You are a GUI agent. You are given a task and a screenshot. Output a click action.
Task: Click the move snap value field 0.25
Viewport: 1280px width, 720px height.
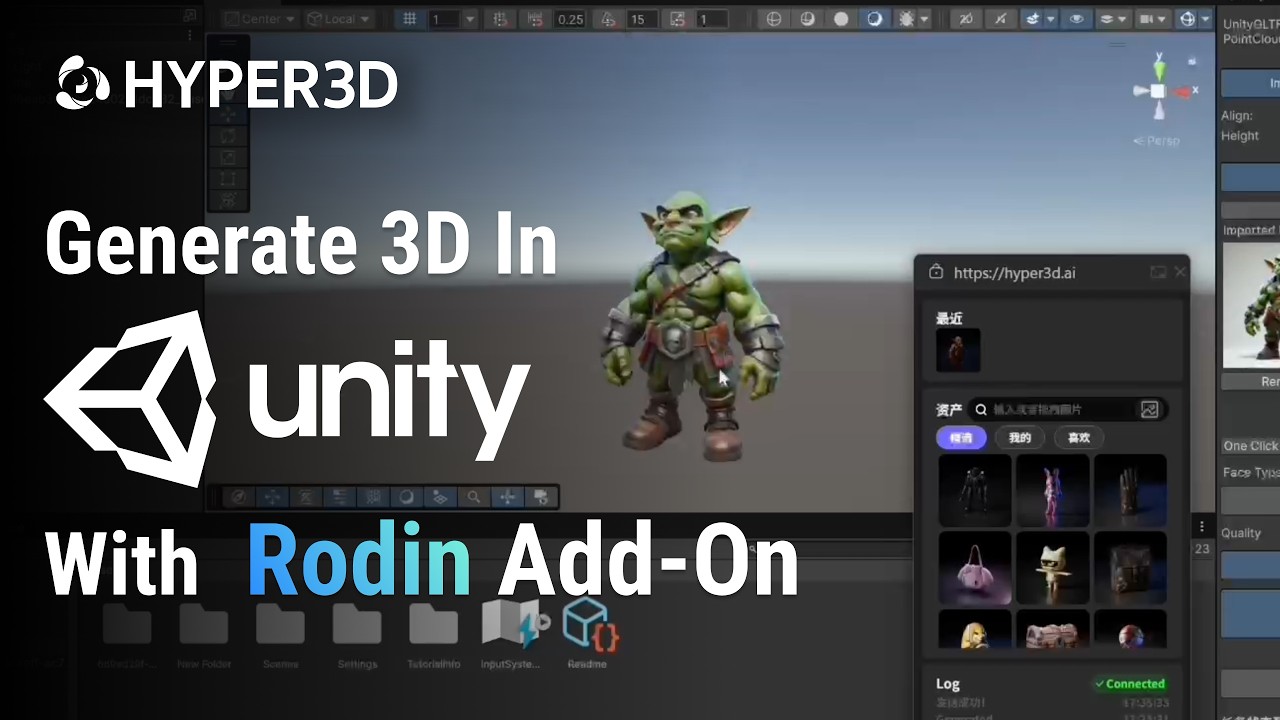click(x=570, y=18)
